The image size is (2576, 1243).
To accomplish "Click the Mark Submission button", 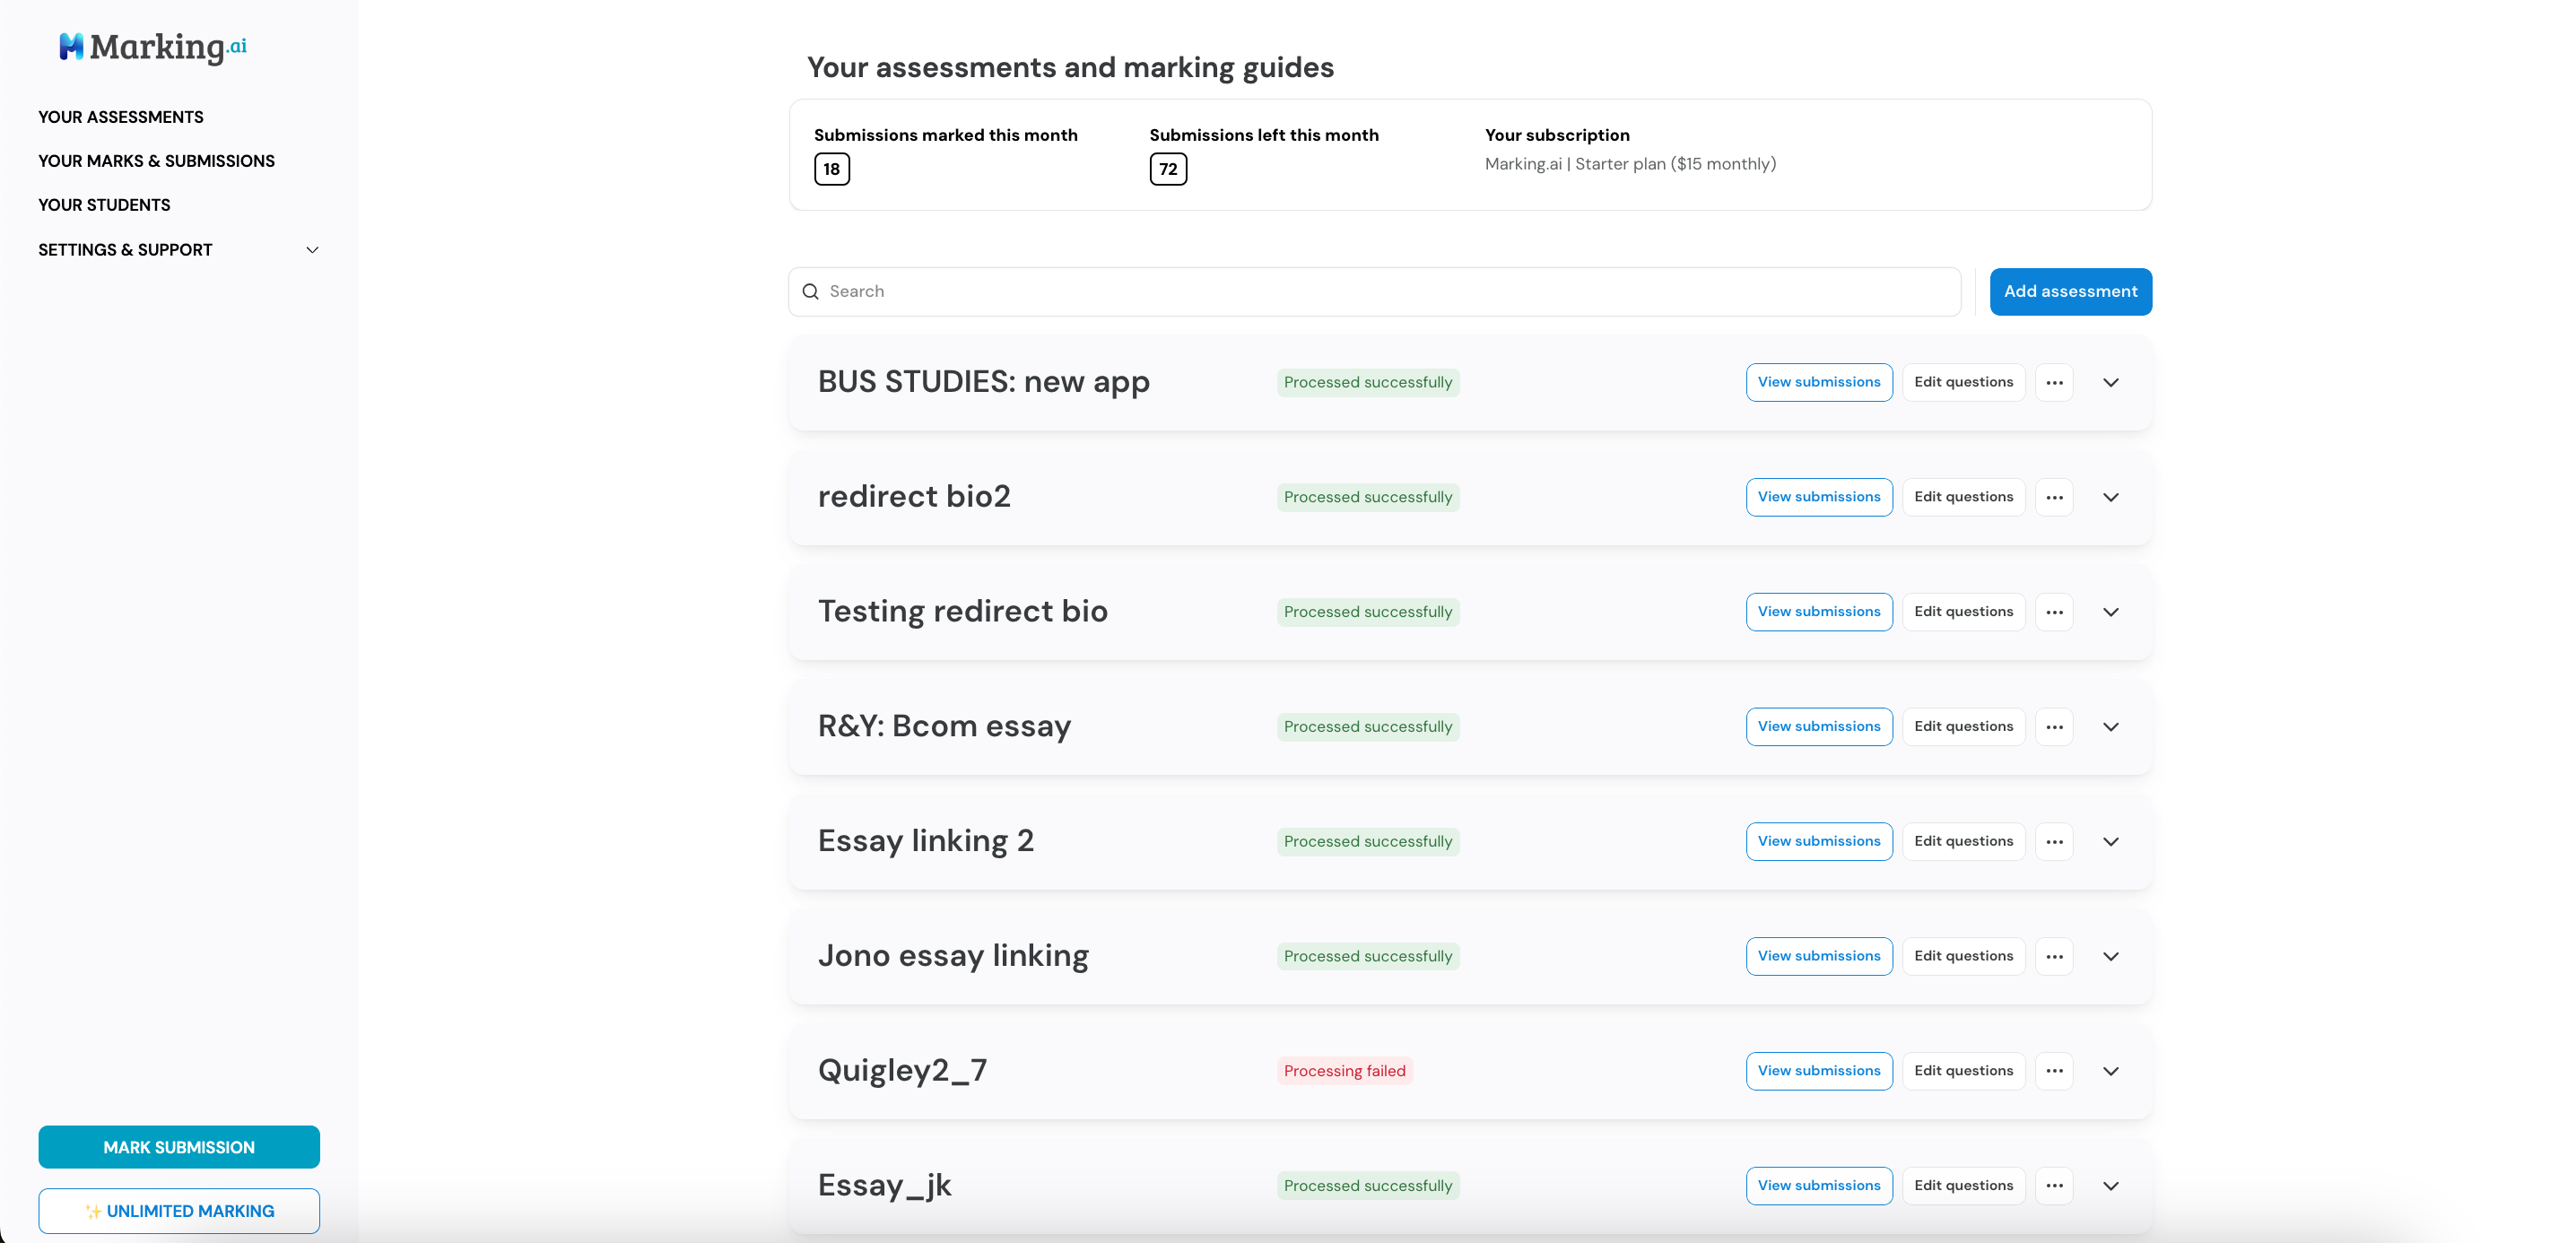I will tap(179, 1147).
